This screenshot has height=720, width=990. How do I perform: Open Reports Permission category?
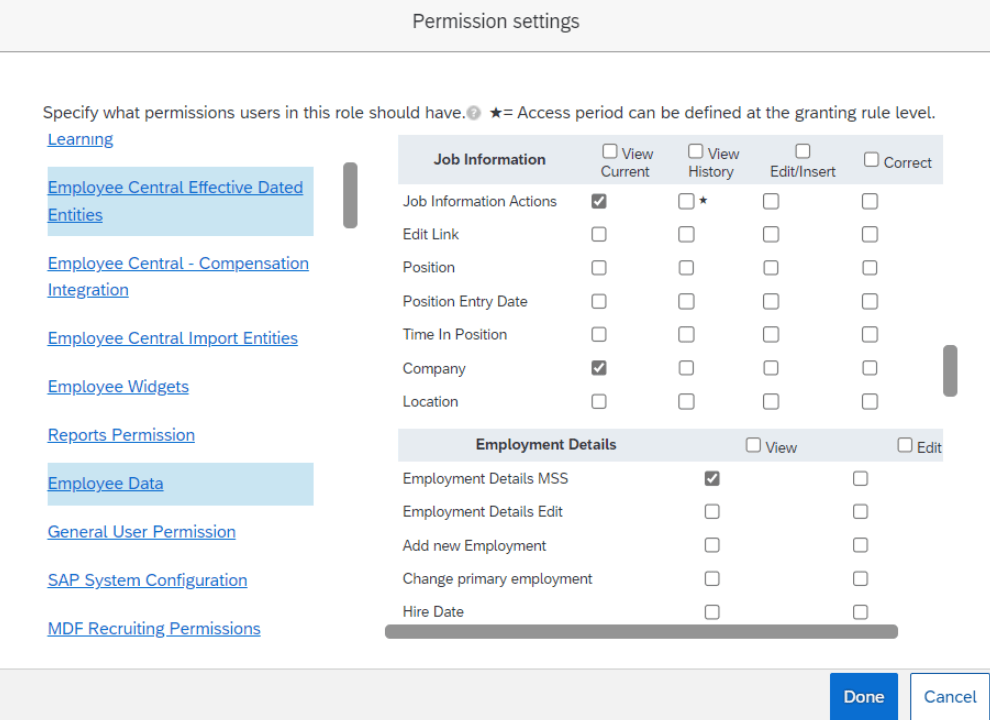pos(121,435)
